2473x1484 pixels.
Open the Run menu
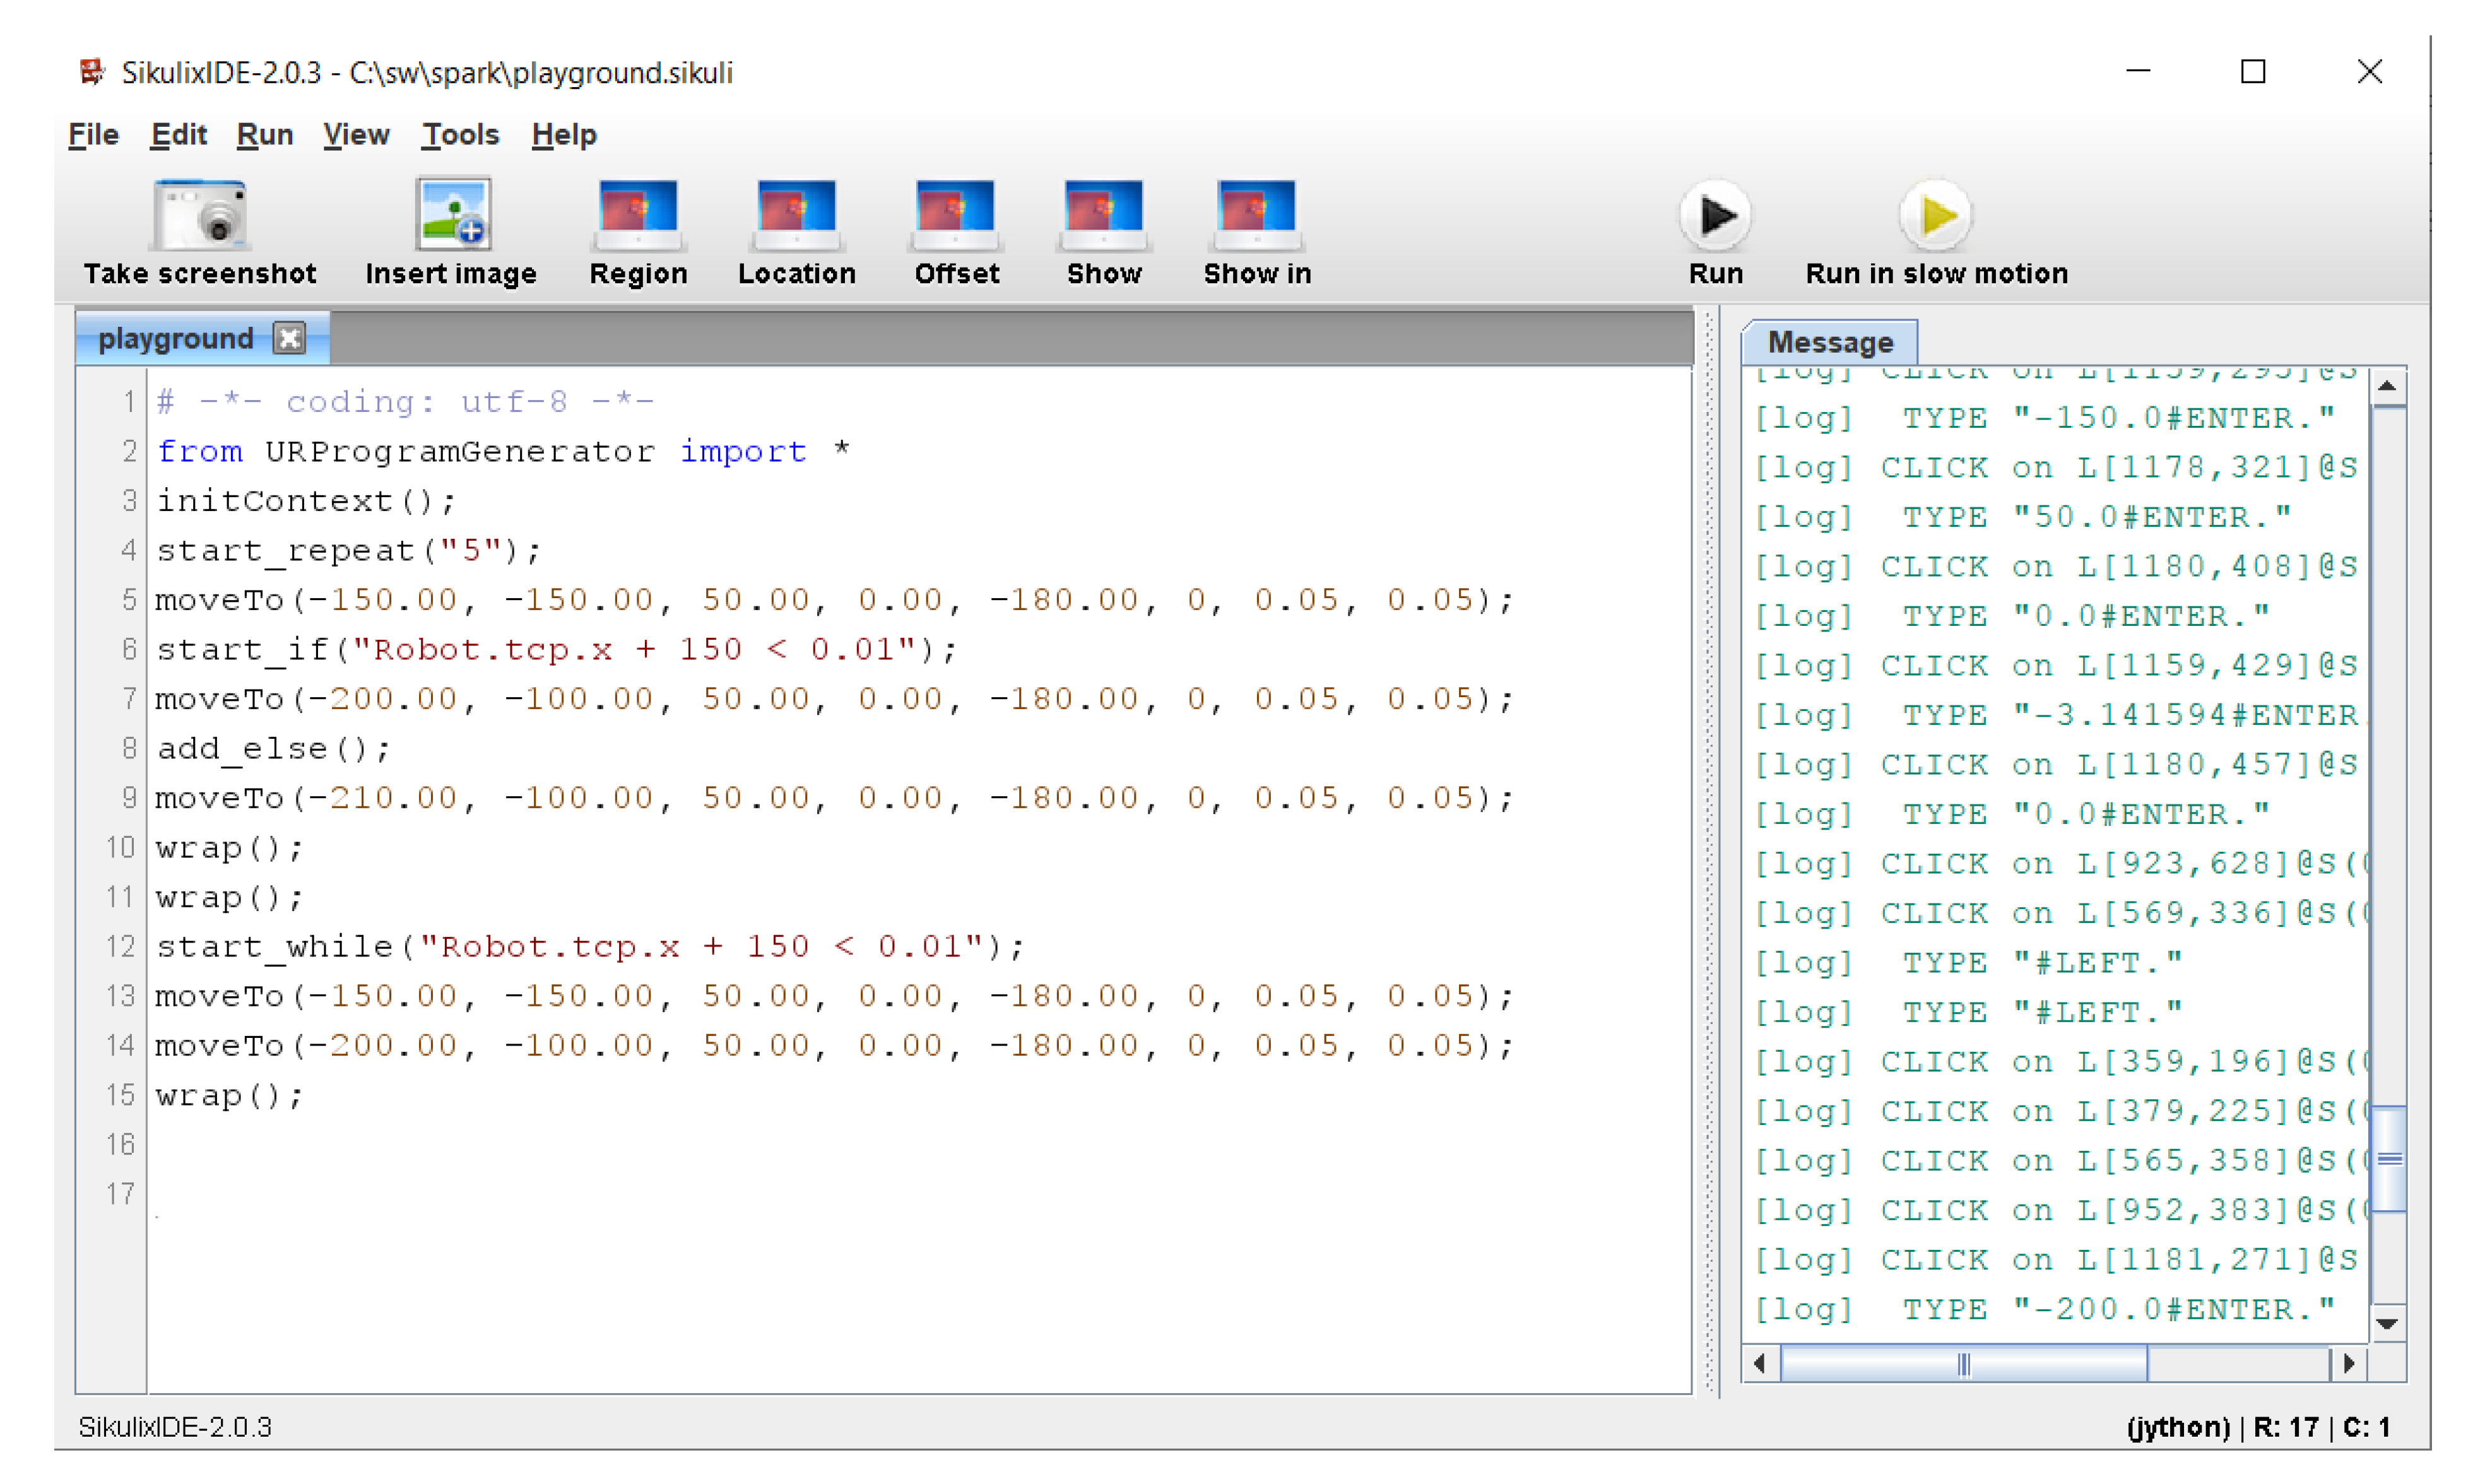(264, 134)
